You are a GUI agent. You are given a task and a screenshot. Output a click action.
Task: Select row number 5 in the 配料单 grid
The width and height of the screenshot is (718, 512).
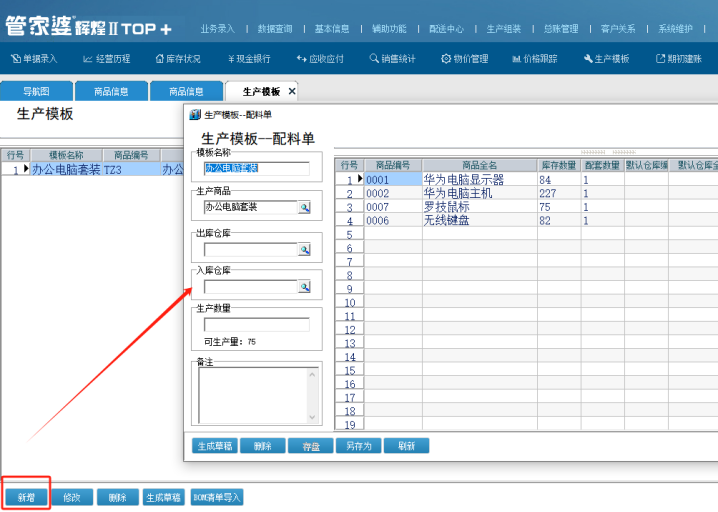pos(349,234)
